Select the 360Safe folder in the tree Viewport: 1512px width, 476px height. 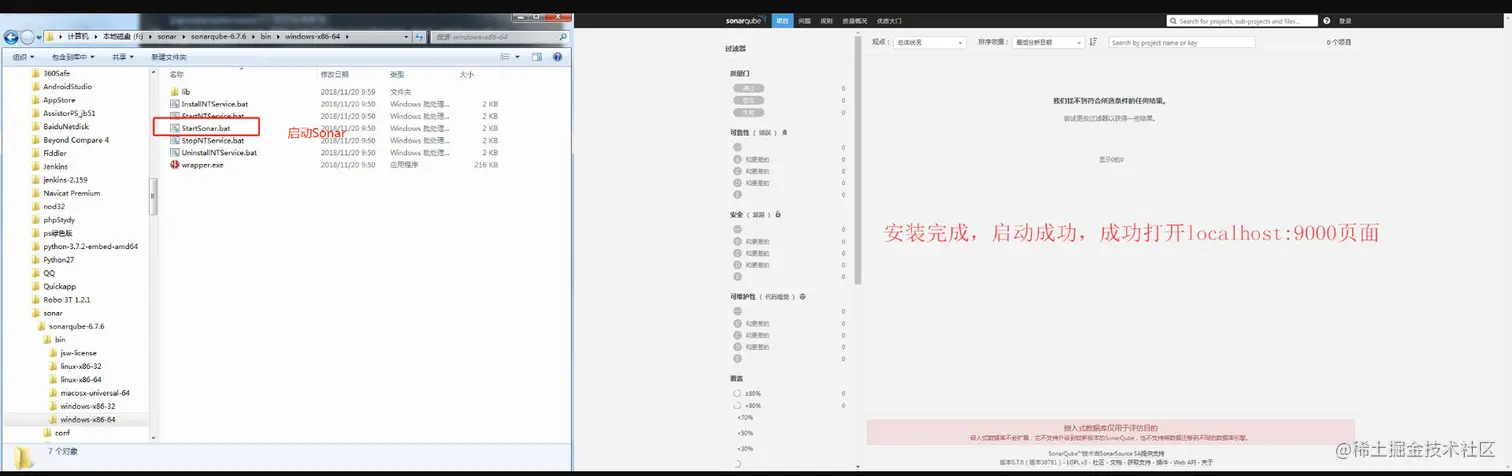click(x=51, y=73)
